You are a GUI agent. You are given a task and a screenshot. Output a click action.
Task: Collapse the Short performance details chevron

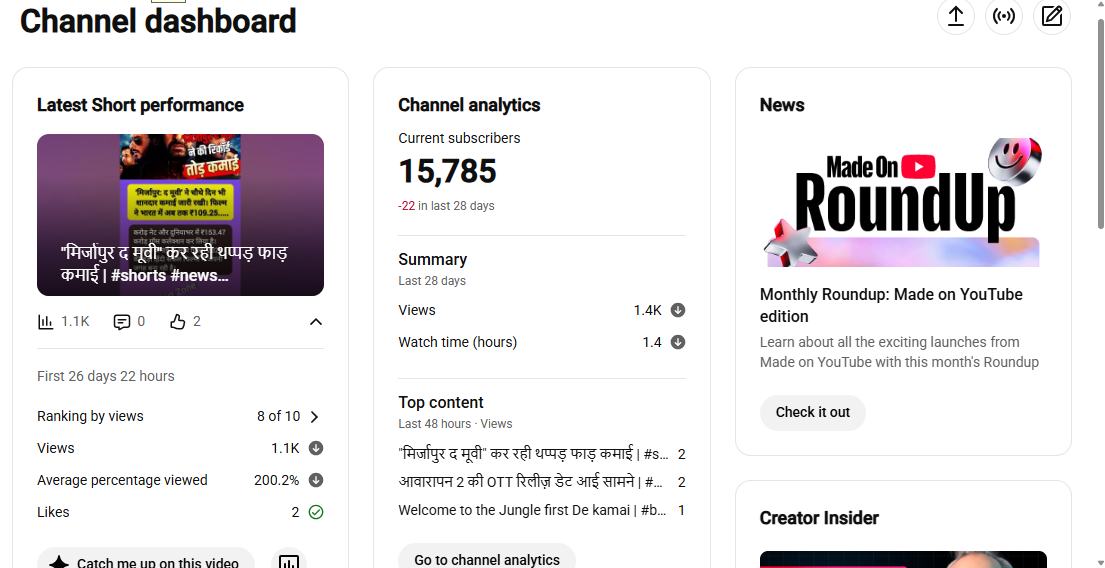[x=316, y=322]
